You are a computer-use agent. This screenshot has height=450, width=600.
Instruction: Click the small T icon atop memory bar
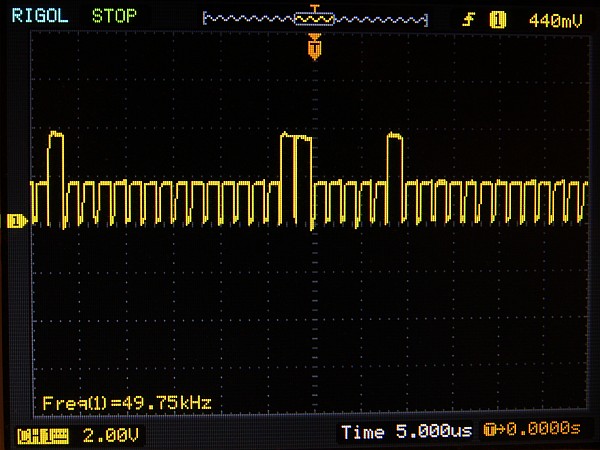(317, 9)
